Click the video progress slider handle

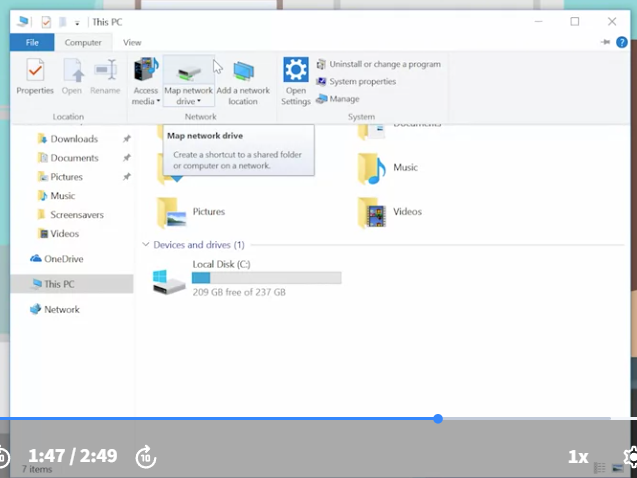438,419
